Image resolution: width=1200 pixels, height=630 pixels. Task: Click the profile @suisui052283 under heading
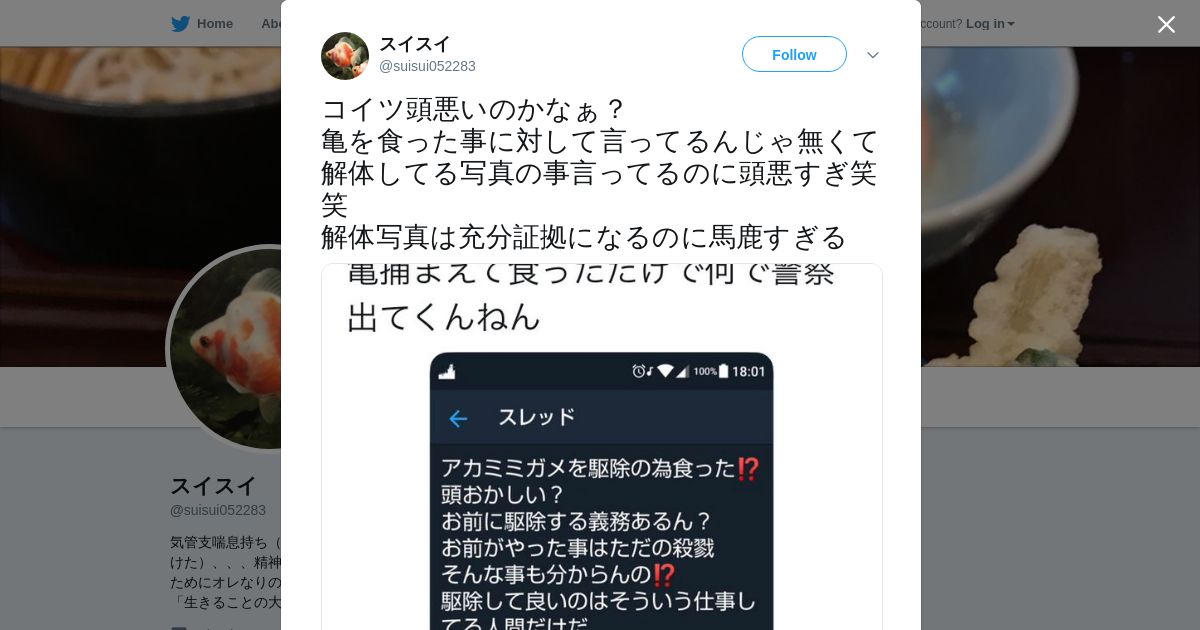point(218,510)
